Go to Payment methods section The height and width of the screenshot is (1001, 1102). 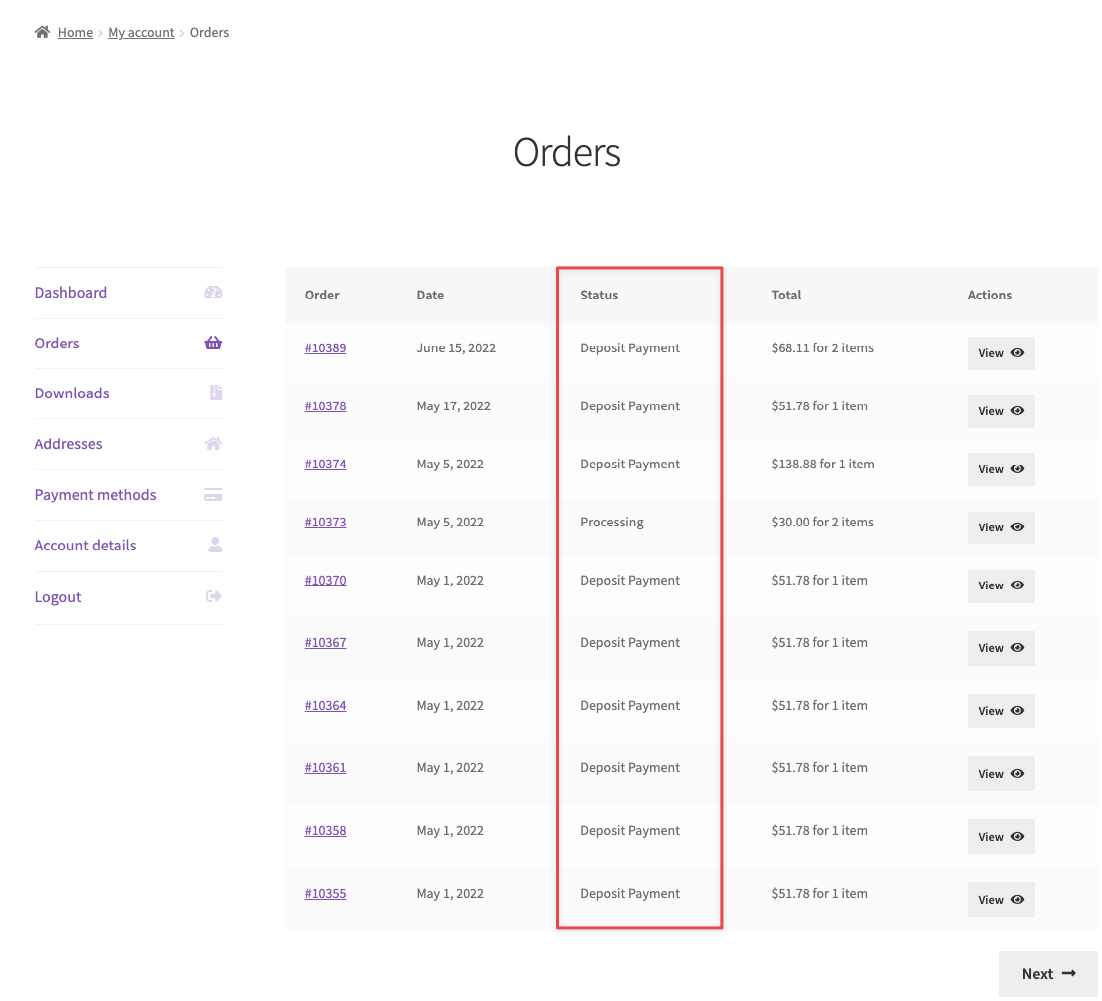click(x=96, y=495)
